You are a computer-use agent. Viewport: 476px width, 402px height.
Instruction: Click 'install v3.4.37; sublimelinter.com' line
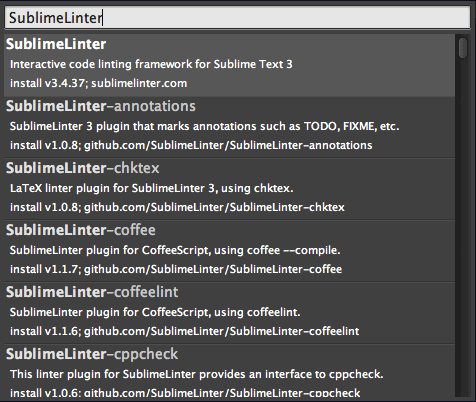coord(98,83)
